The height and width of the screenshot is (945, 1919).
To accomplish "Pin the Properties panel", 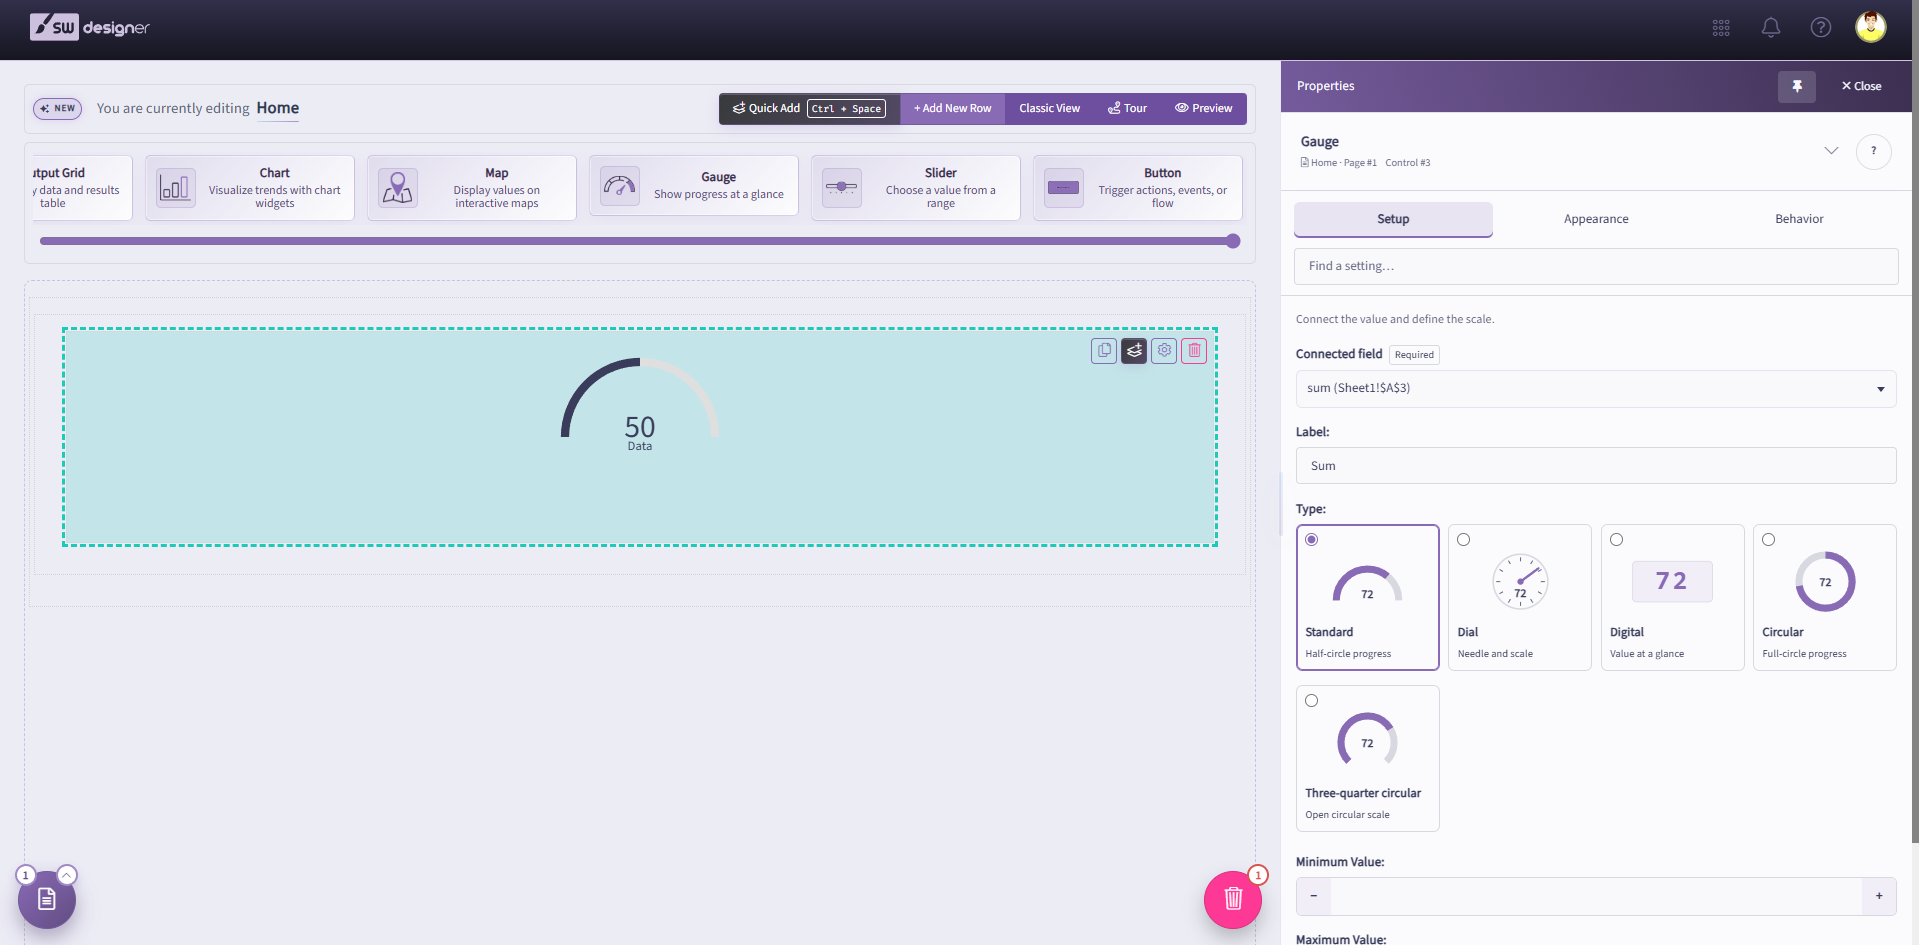I will 1797,86.
